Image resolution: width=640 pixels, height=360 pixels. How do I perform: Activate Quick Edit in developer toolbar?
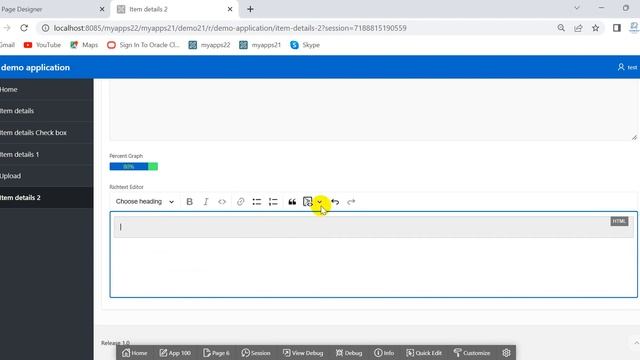coord(424,353)
